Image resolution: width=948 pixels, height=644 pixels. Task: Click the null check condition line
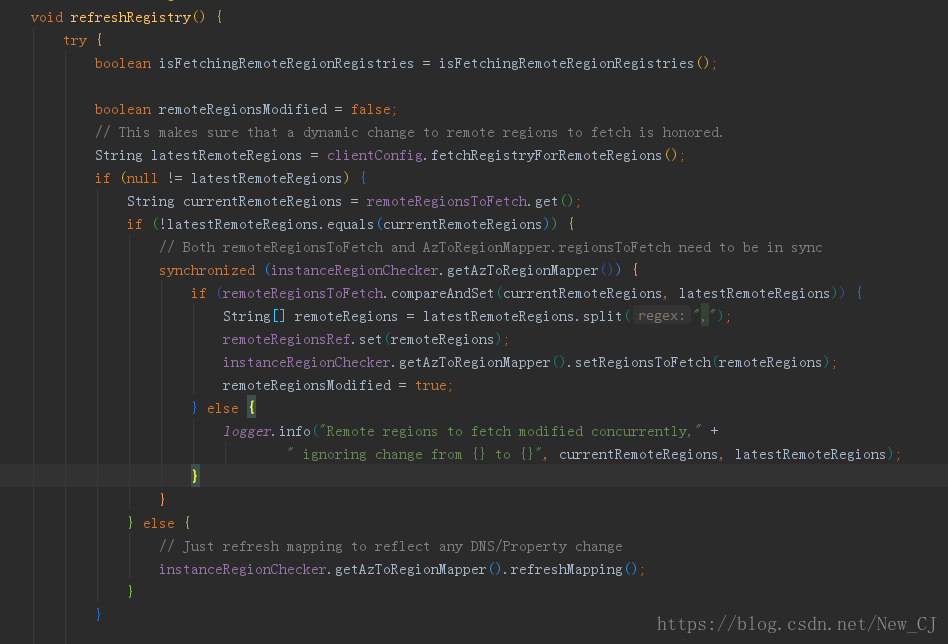[230, 178]
